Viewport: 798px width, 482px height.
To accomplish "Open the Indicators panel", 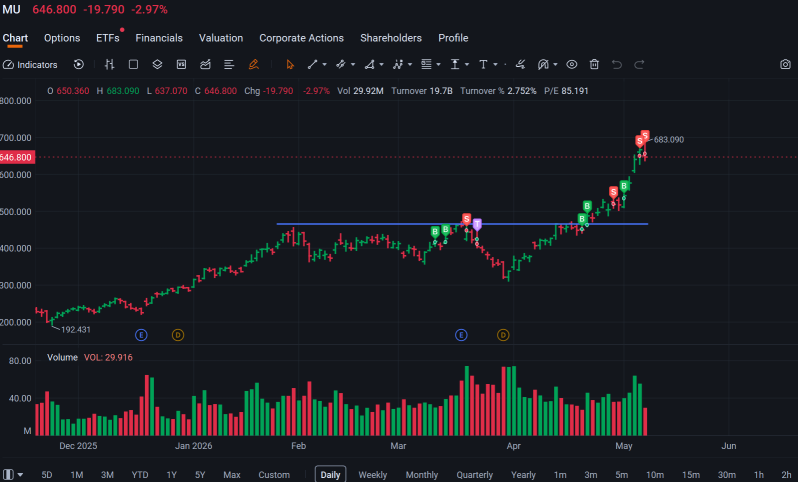I will (30, 65).
